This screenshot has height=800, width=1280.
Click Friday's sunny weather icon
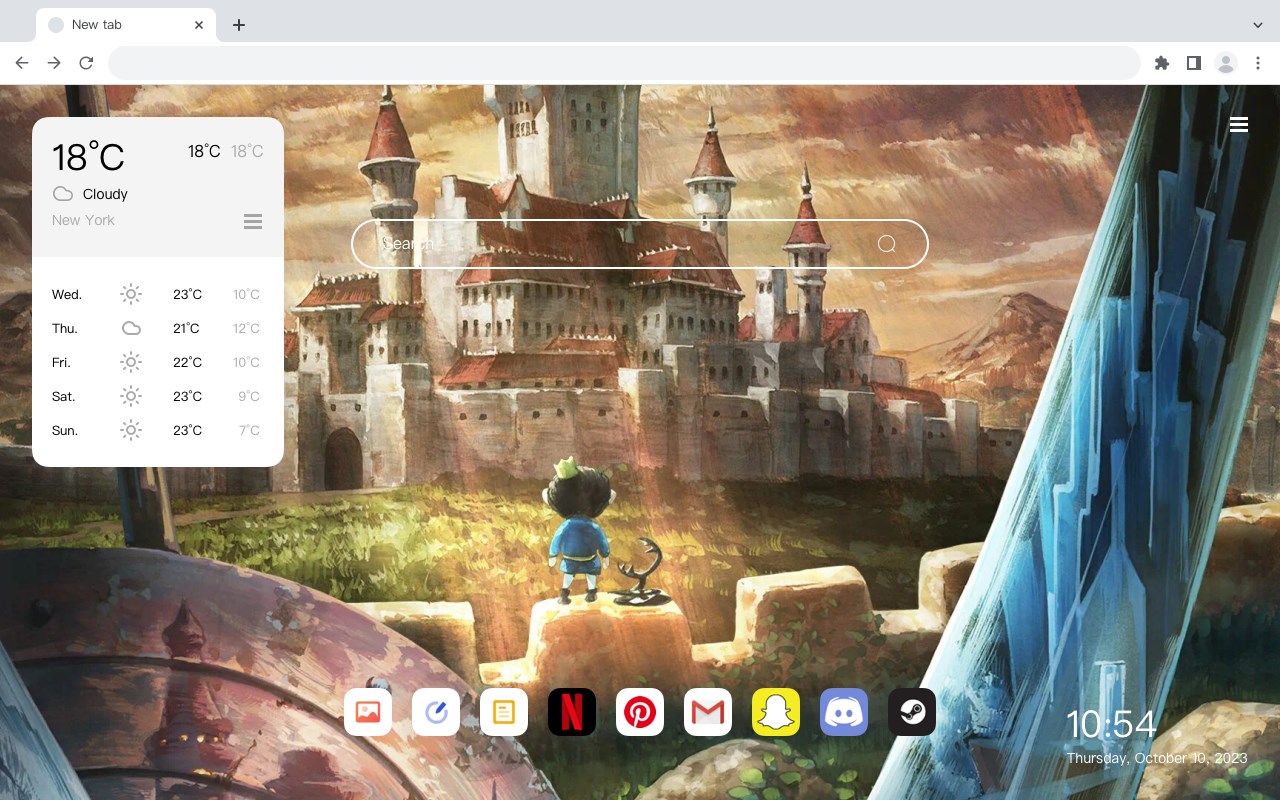131,362
